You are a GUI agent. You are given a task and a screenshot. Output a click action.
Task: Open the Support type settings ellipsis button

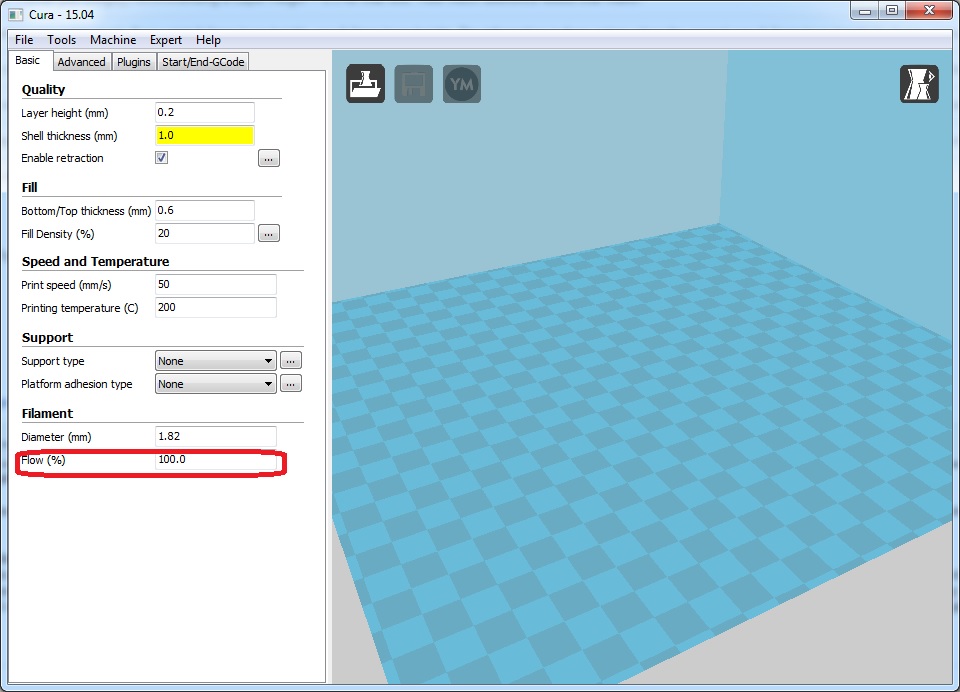pos(291,361)
